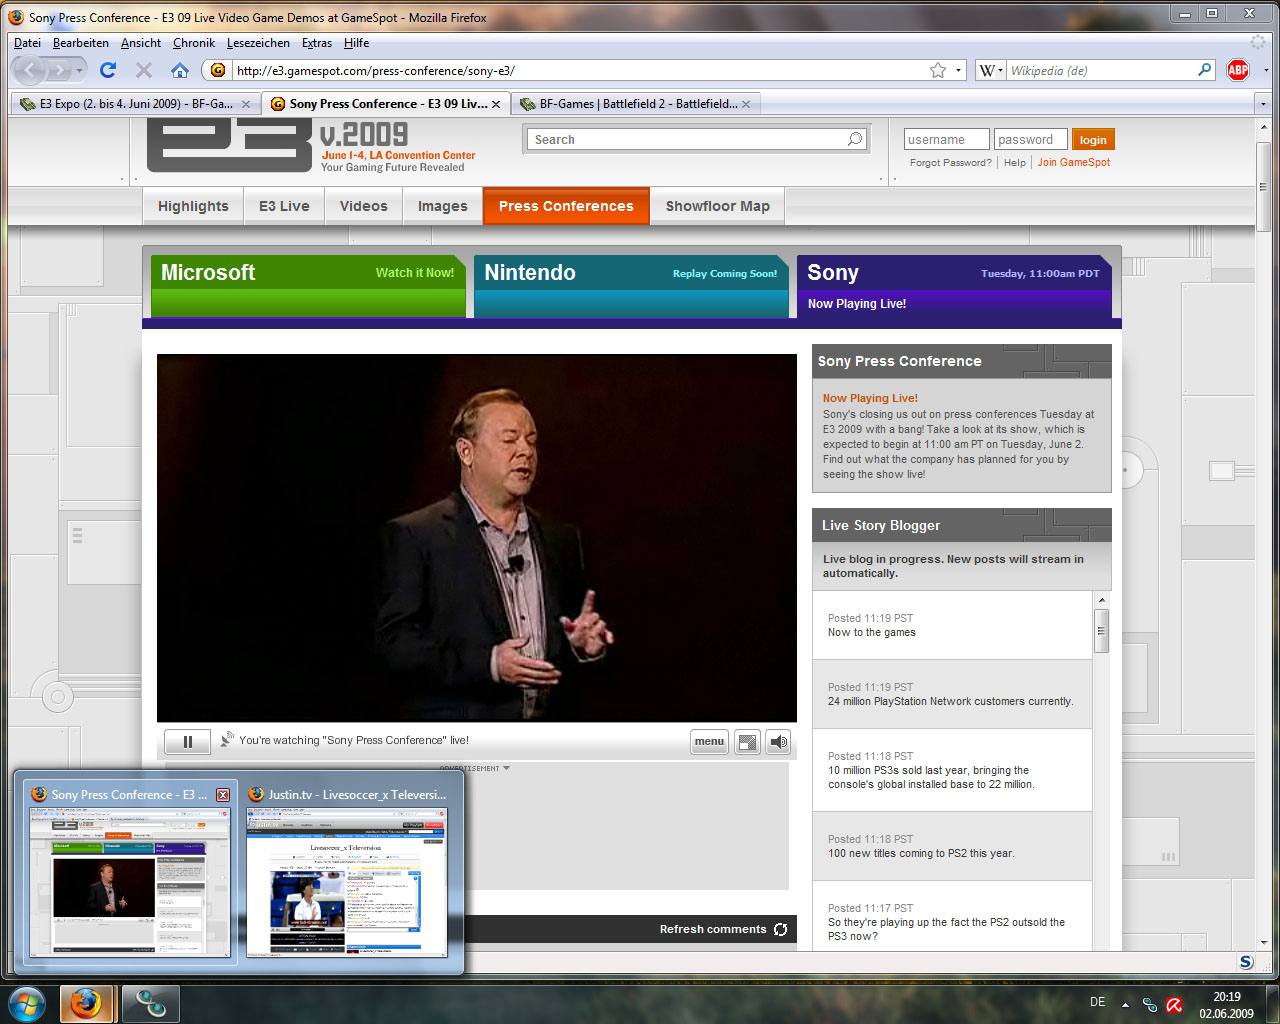Open the Images navigation tab
Image resolution: width=1280 pixels, height=1024 pixels.
(x=442, y=206)
